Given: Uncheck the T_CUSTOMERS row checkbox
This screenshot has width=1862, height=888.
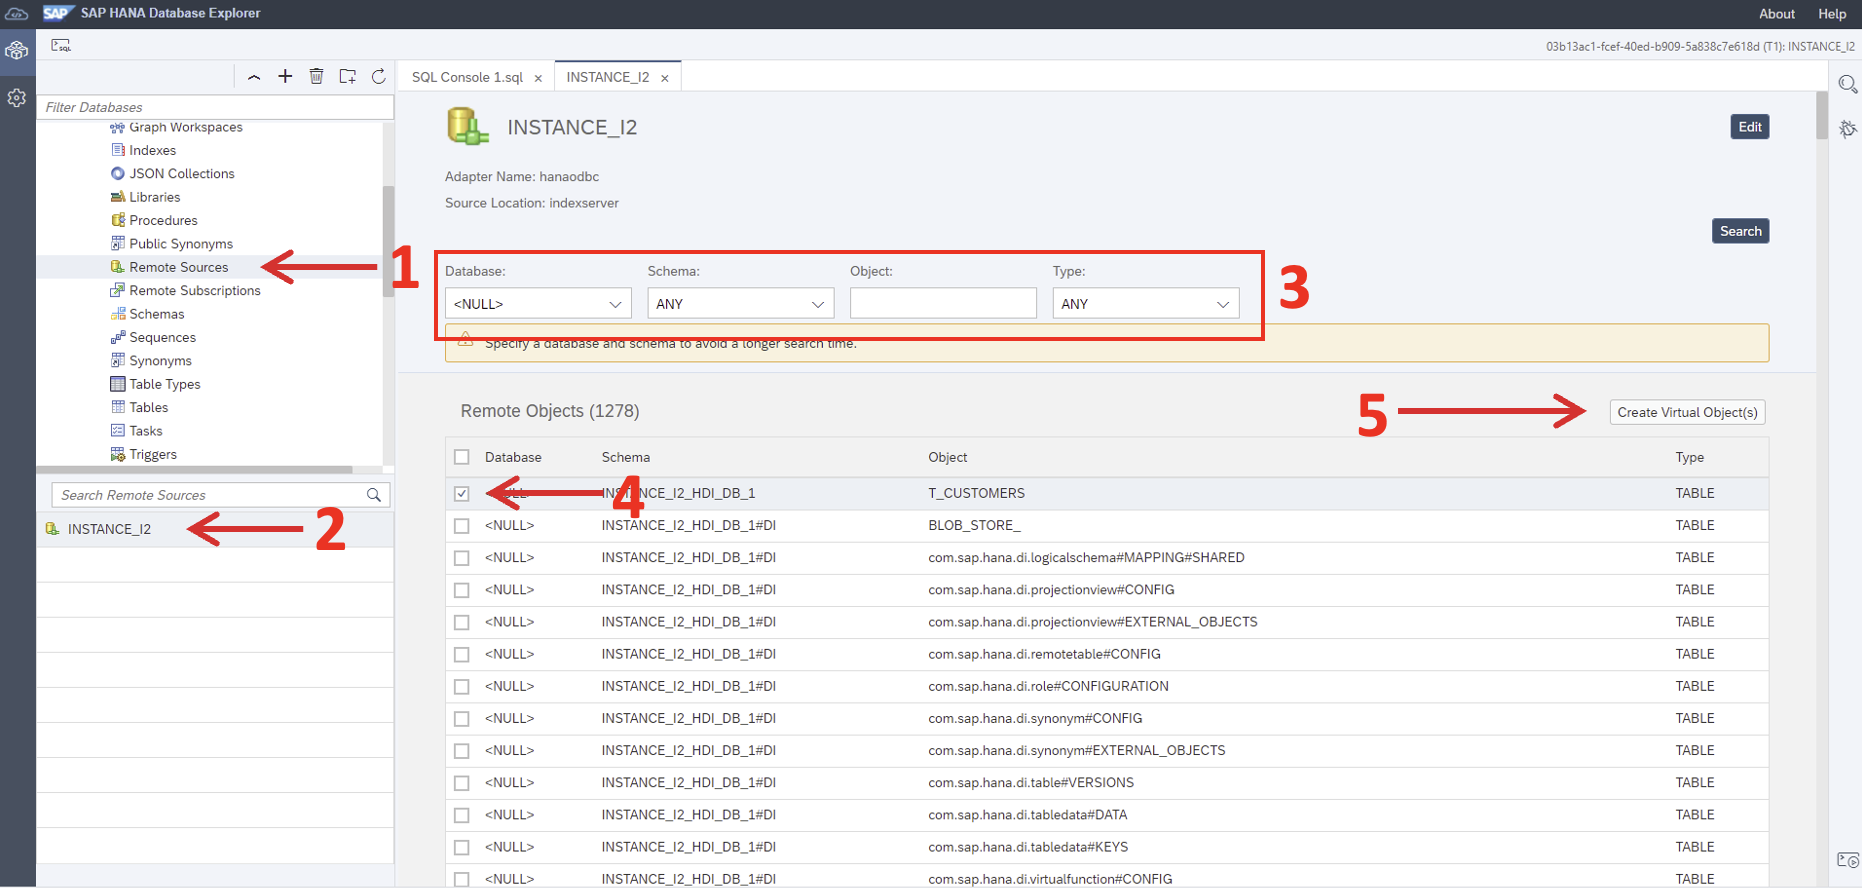Looking at the screenshot, I should point(461,493).
